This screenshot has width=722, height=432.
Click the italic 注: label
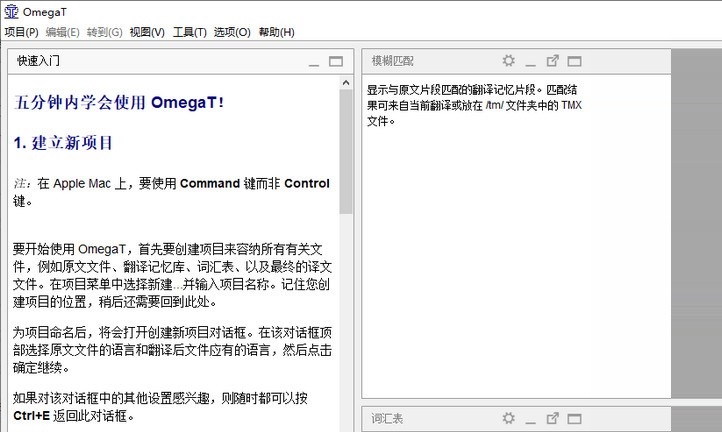22,184
